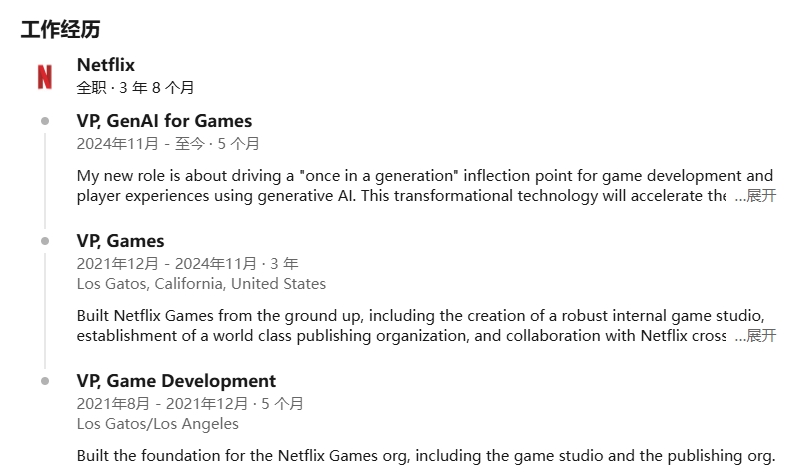
Task: Click the paragraph starting 'Built the foundation for'
Action: (x=426, y=456)
